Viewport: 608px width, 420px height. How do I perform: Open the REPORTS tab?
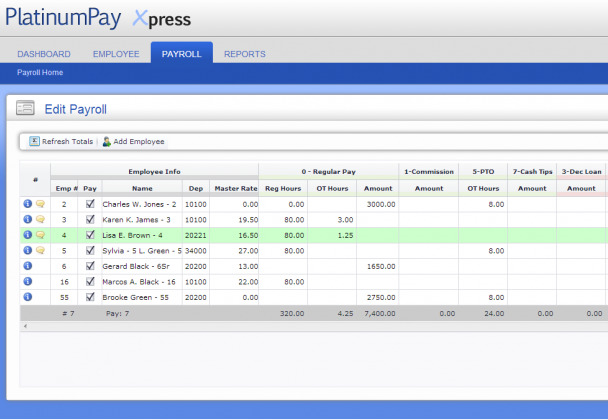click(245, 54)
